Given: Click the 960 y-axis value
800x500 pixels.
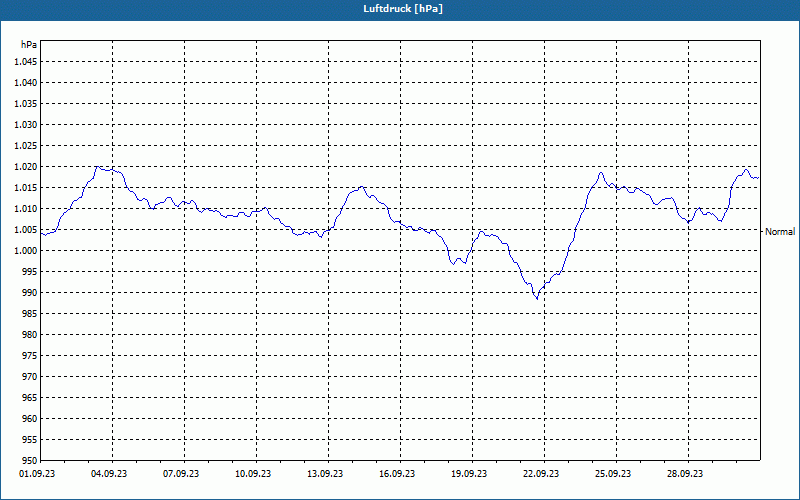Looking at the screenshot, I should pos(30,419).
